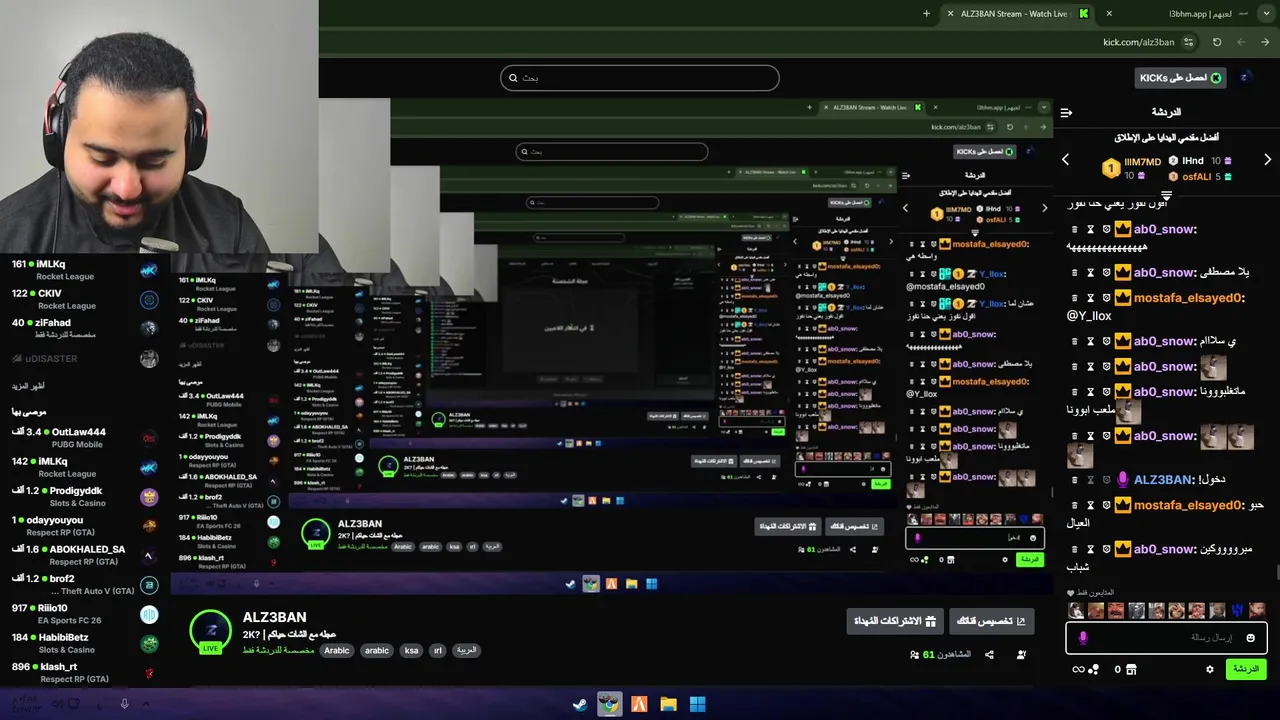Click ALZ3BAN username in chat messages
This screenshot has width=1280, height=720.
(1163, 480)
